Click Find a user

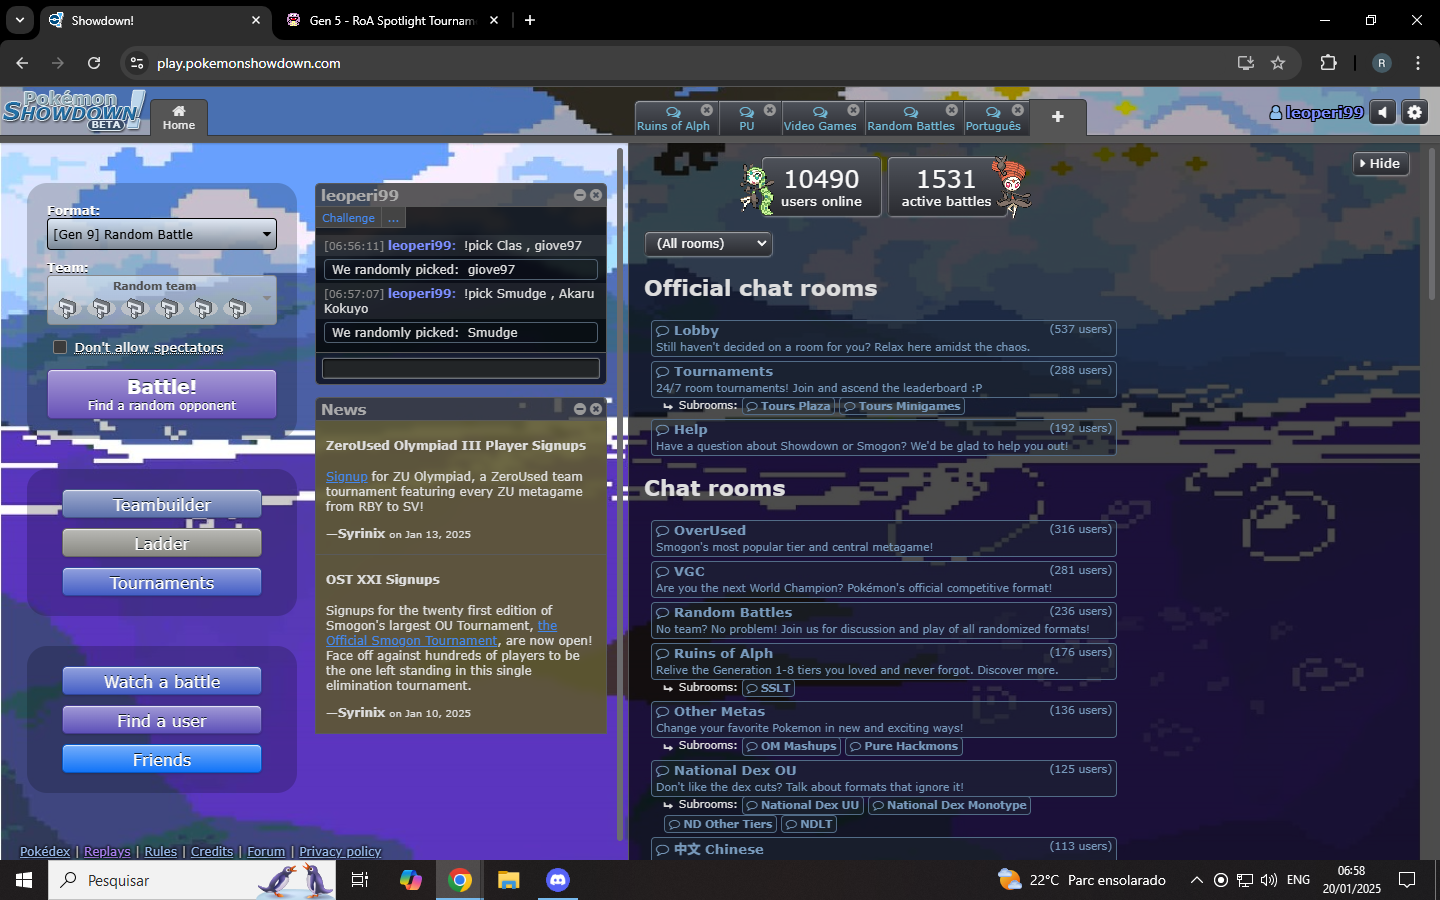tap(162, 721)
